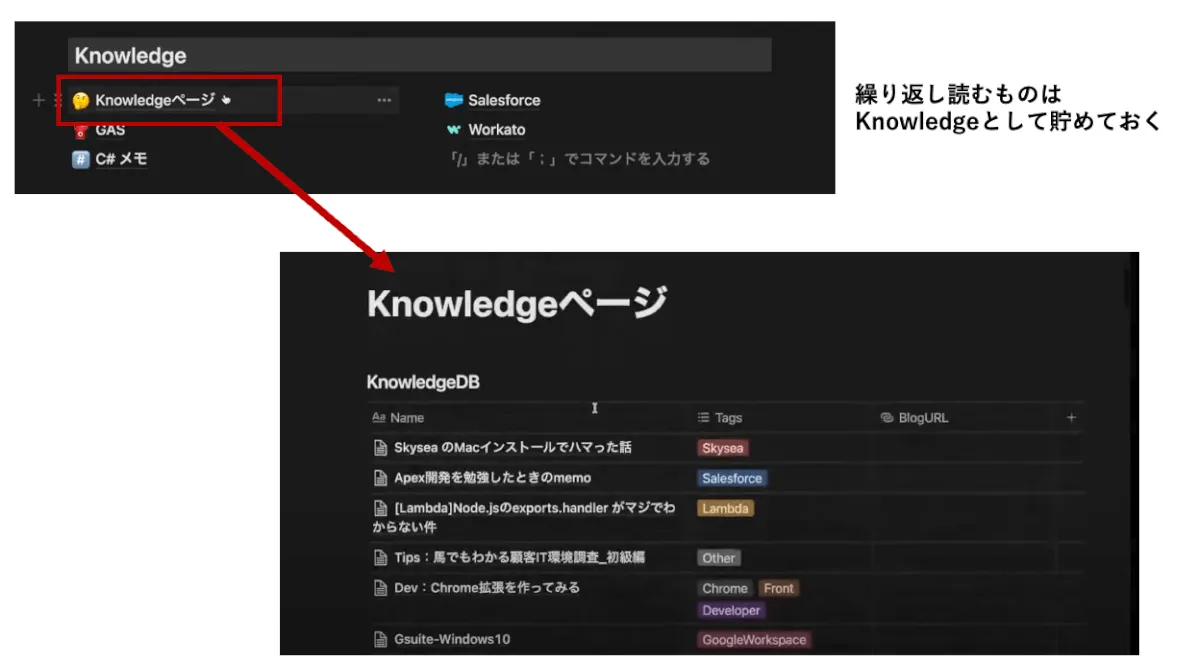Open the Dev：Chrome拡張を作ってみる entry

(x=487, y=587)
